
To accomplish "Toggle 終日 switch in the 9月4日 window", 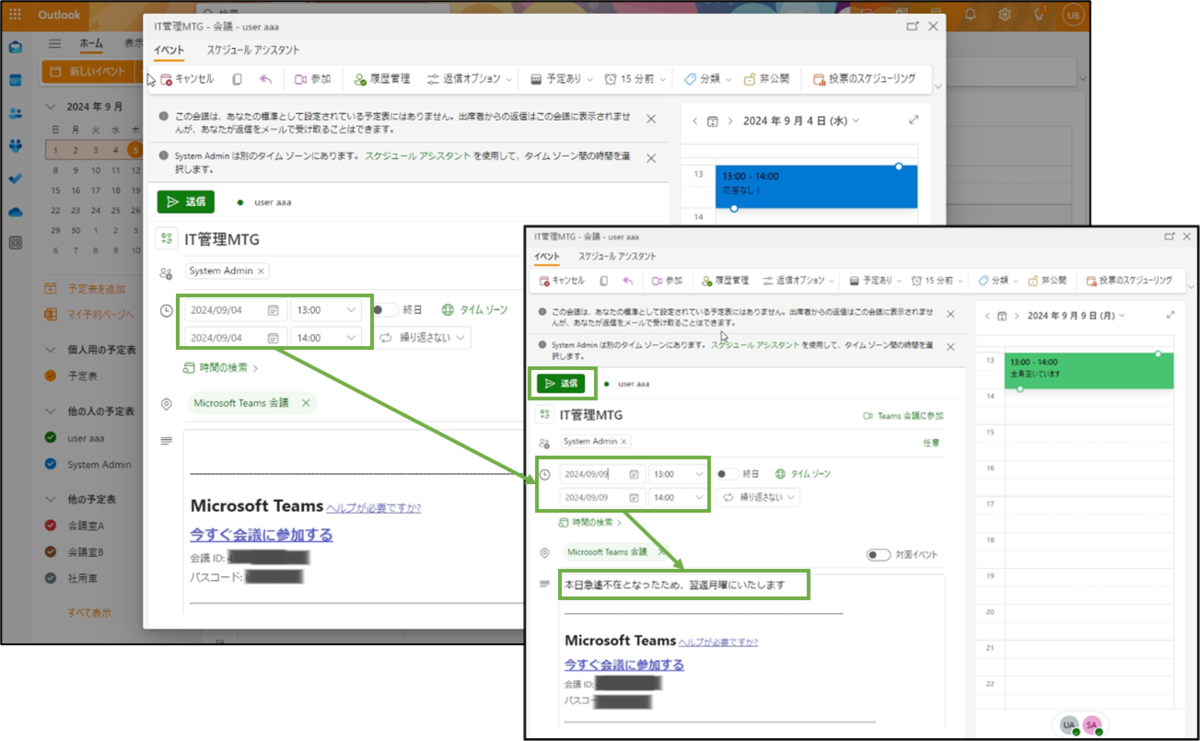I will tap(386, 310).
